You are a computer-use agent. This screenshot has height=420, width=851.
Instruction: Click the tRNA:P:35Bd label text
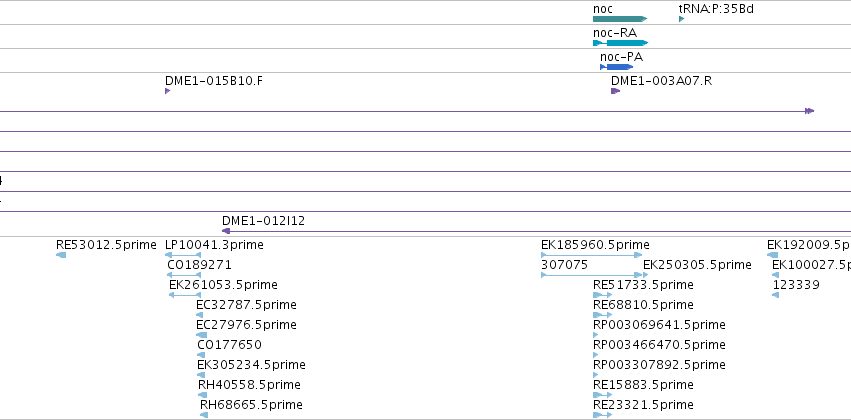[716, 9]
